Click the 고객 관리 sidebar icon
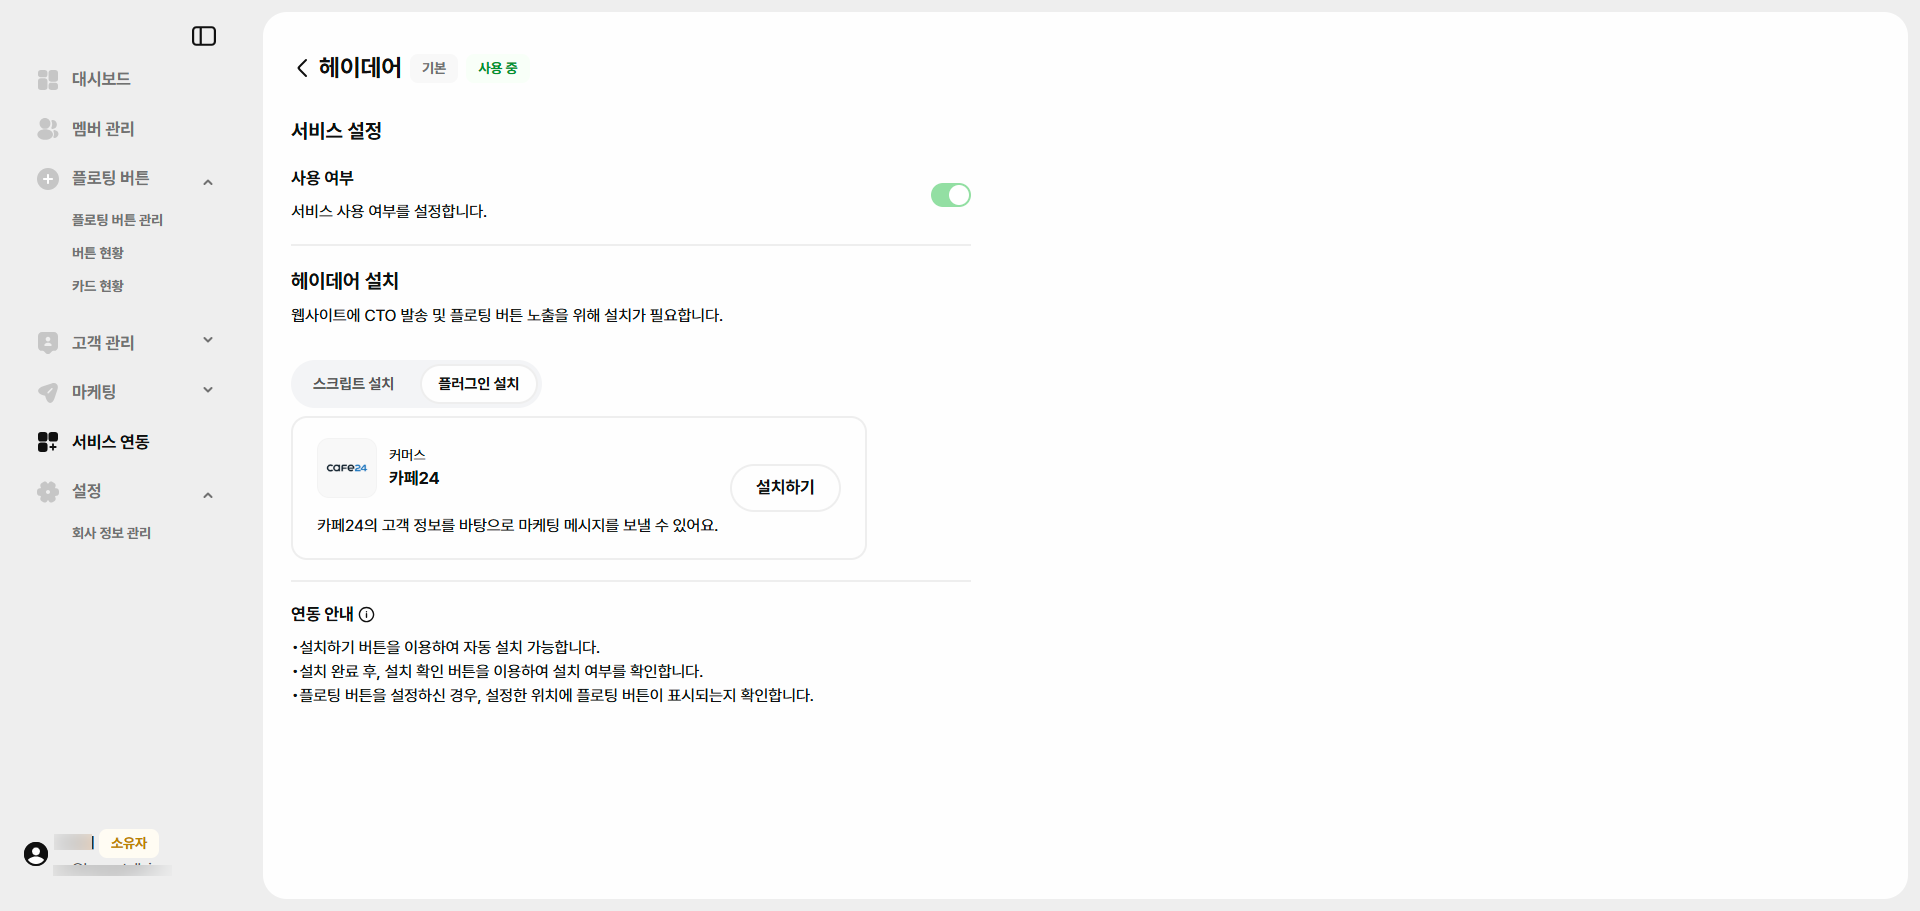The image size is (1920, 911). (x=48, y=343)
